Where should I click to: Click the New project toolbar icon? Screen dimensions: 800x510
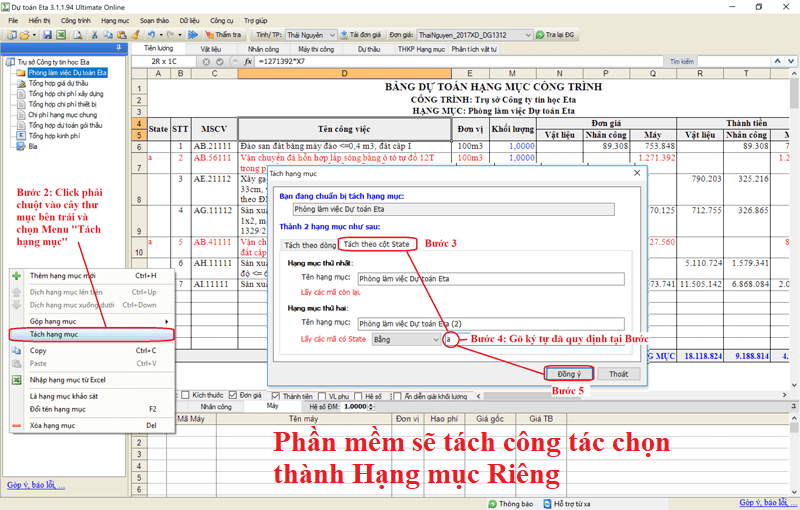click(11, 35)
